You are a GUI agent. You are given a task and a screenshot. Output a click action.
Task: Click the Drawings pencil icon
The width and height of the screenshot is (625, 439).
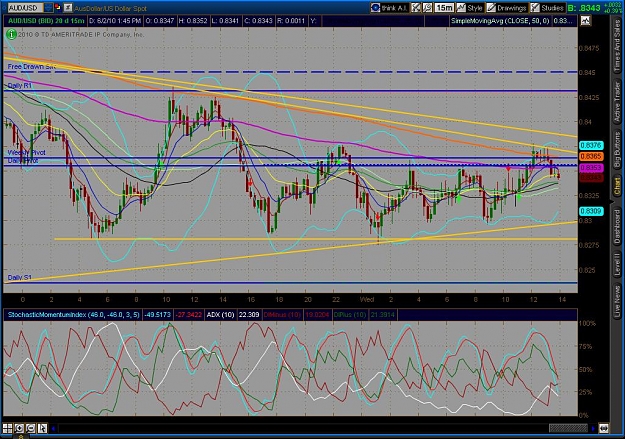point(491,8)
